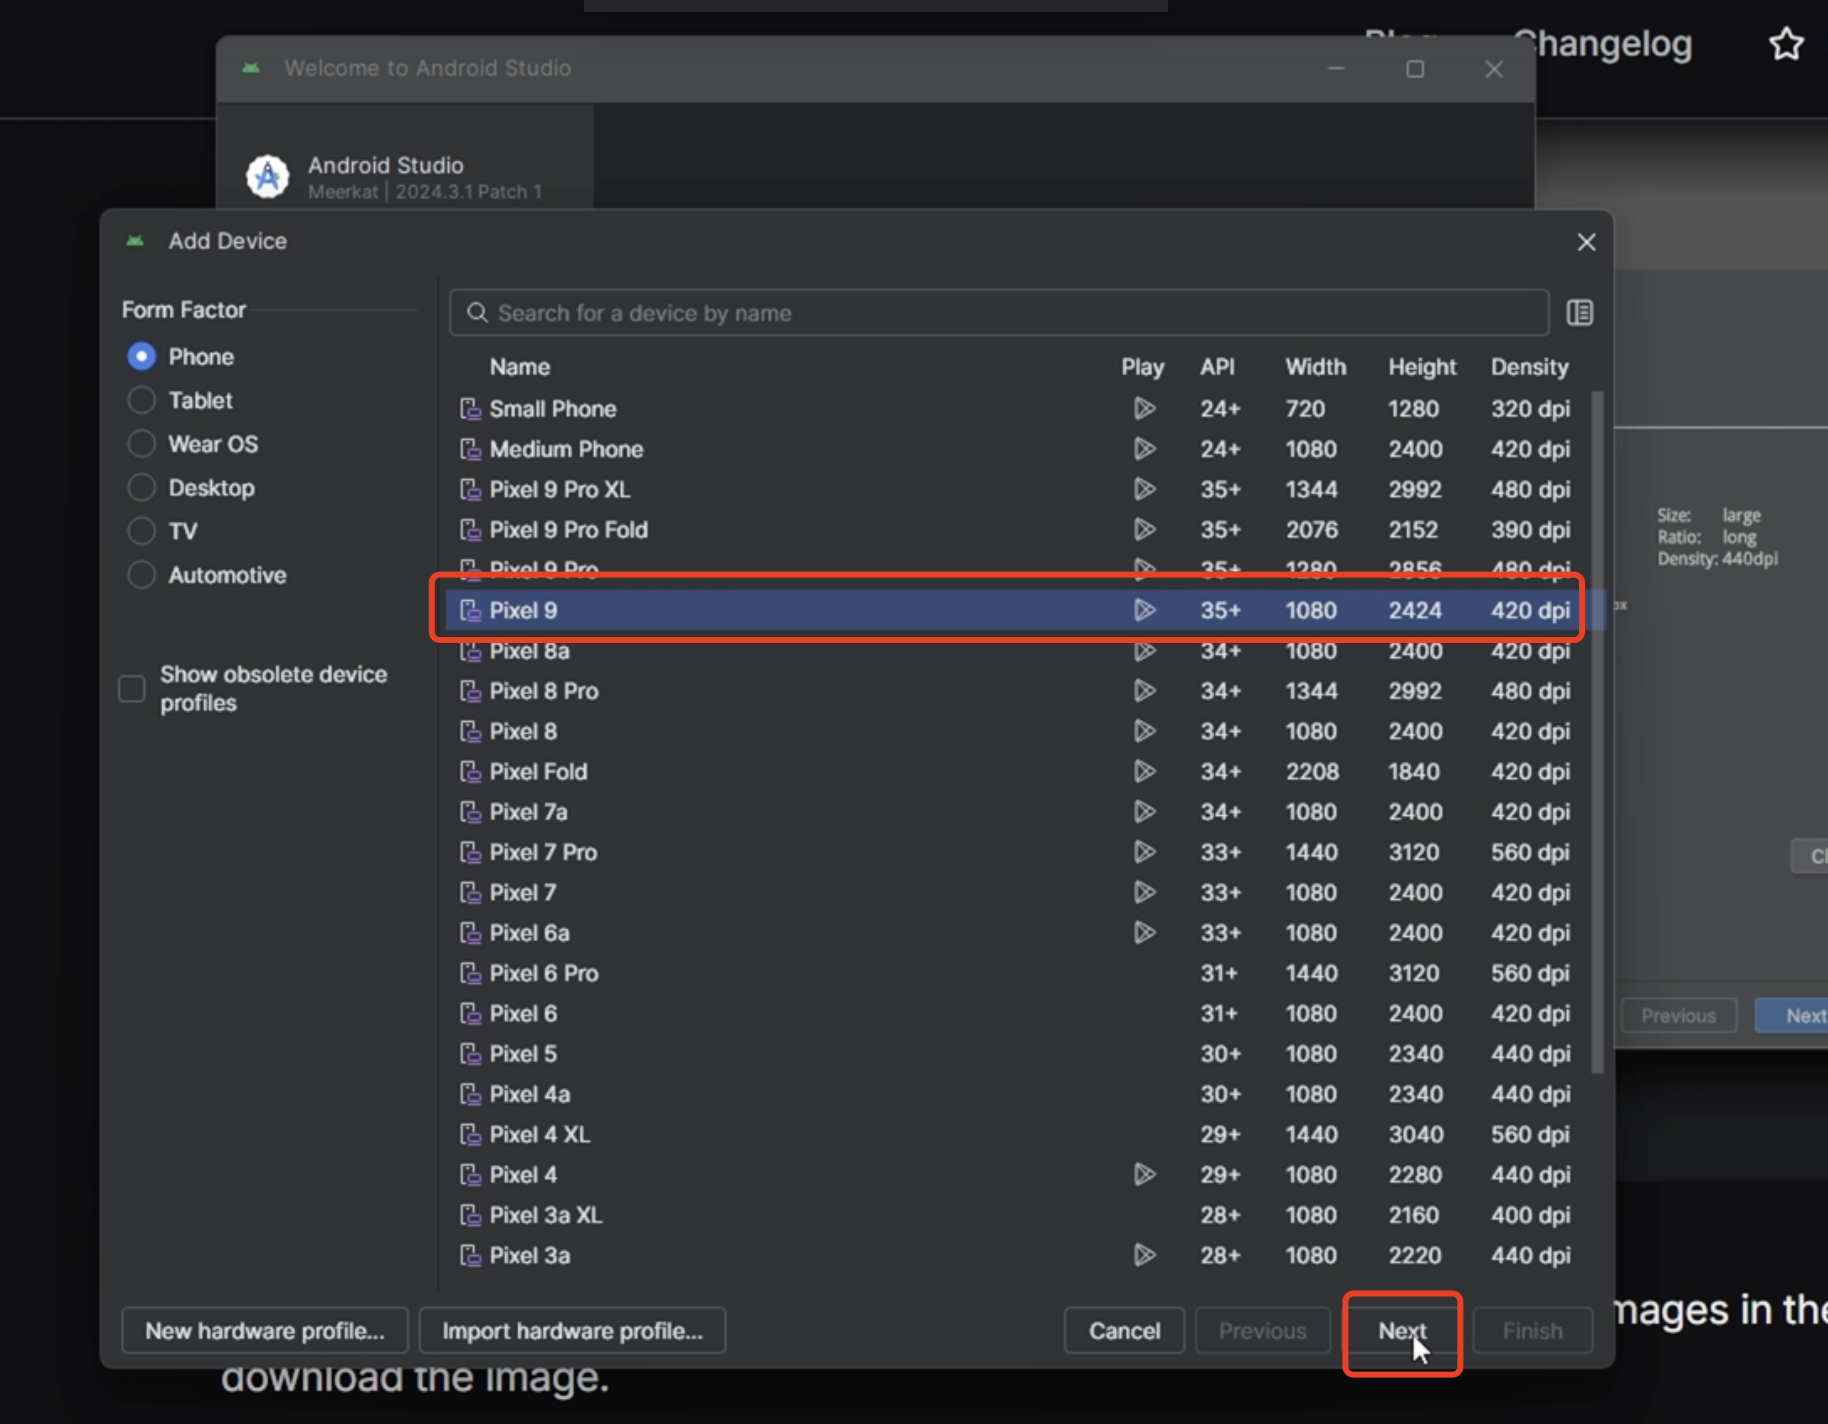Pick the TV form factor
The image size is (1828, 1424).
pos(142,531)
